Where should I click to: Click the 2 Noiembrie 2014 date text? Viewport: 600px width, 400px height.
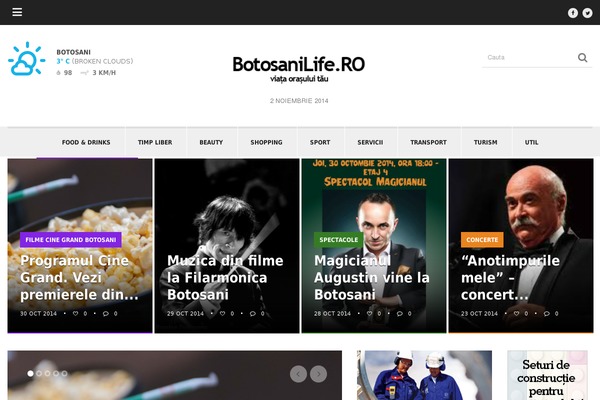click(x=299, y=101)
